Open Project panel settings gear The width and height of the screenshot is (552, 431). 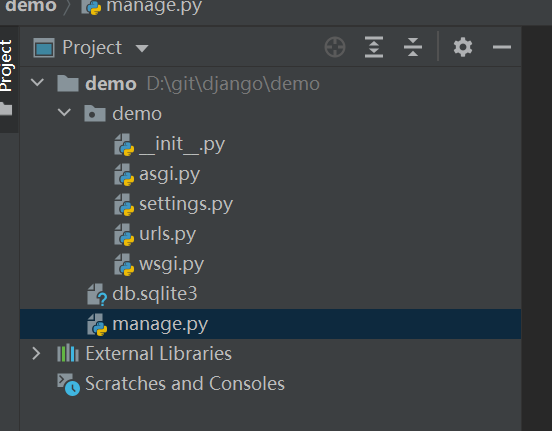[463, 47]
